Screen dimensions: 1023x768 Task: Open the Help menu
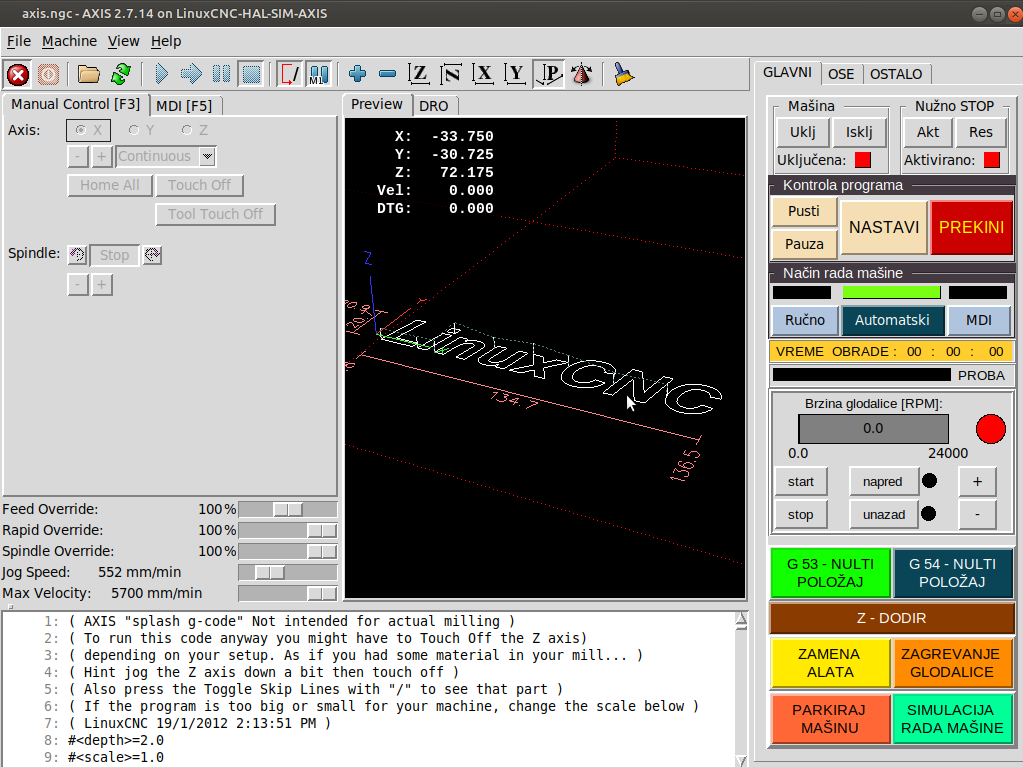point(166,41)
